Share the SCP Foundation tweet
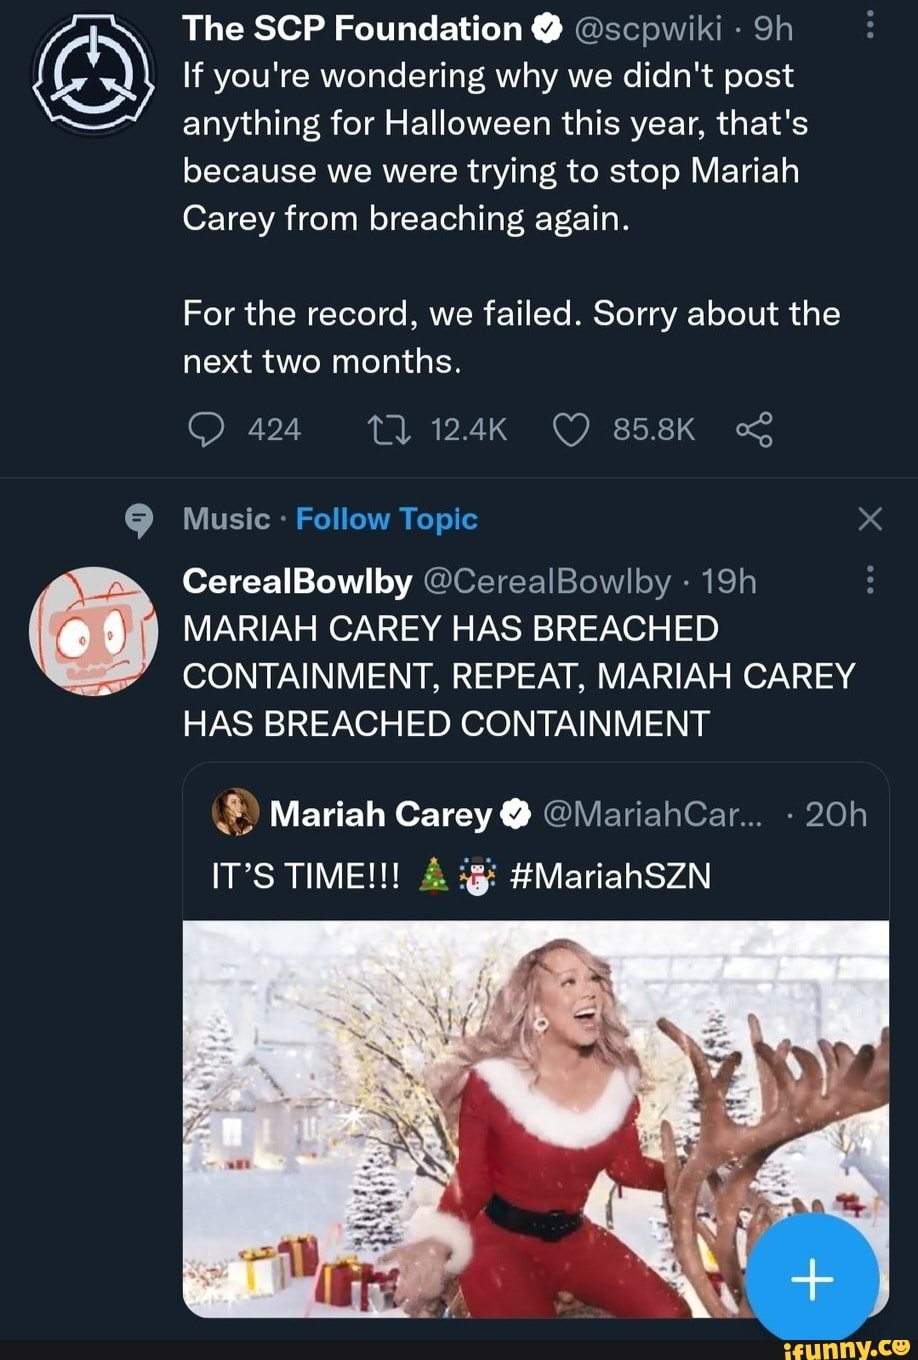The width and height of the screenshot is (918, 1360). (754, 430)
